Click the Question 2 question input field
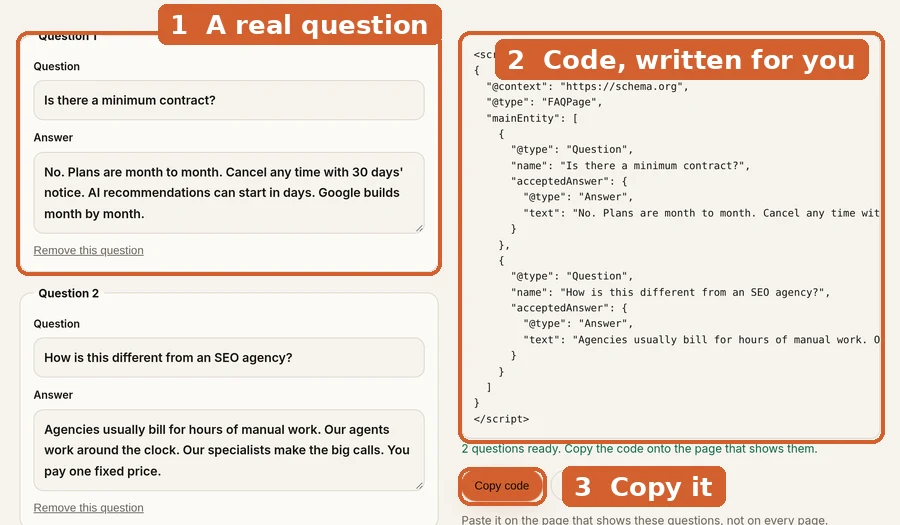 (x=228, y=357)
